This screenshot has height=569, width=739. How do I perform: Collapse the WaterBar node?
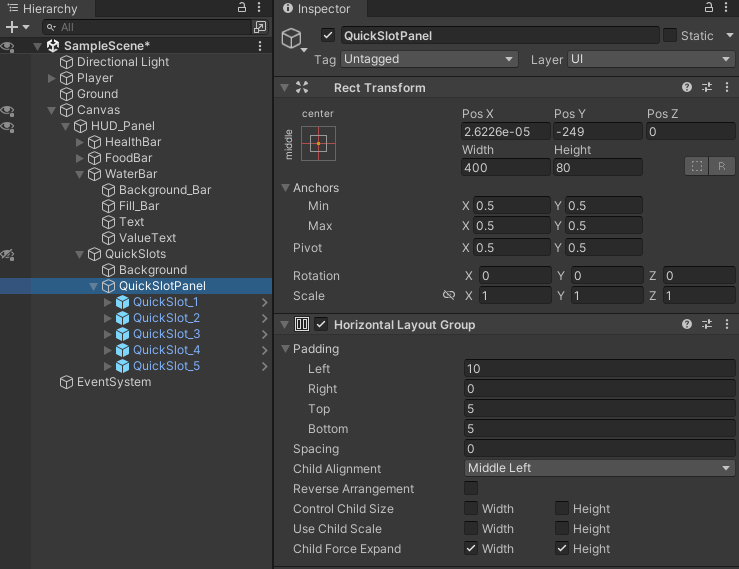(80, 174)
